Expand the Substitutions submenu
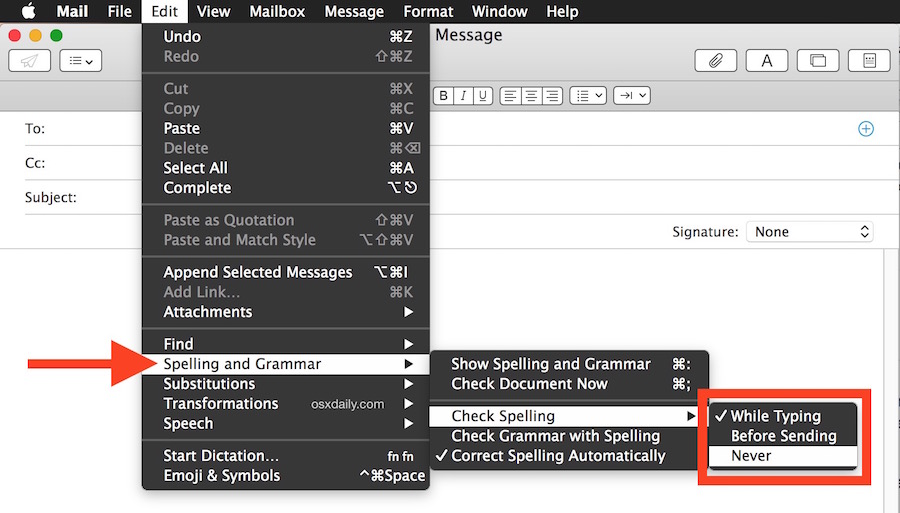Screen dimensions: 900x513 pos(286,384)
